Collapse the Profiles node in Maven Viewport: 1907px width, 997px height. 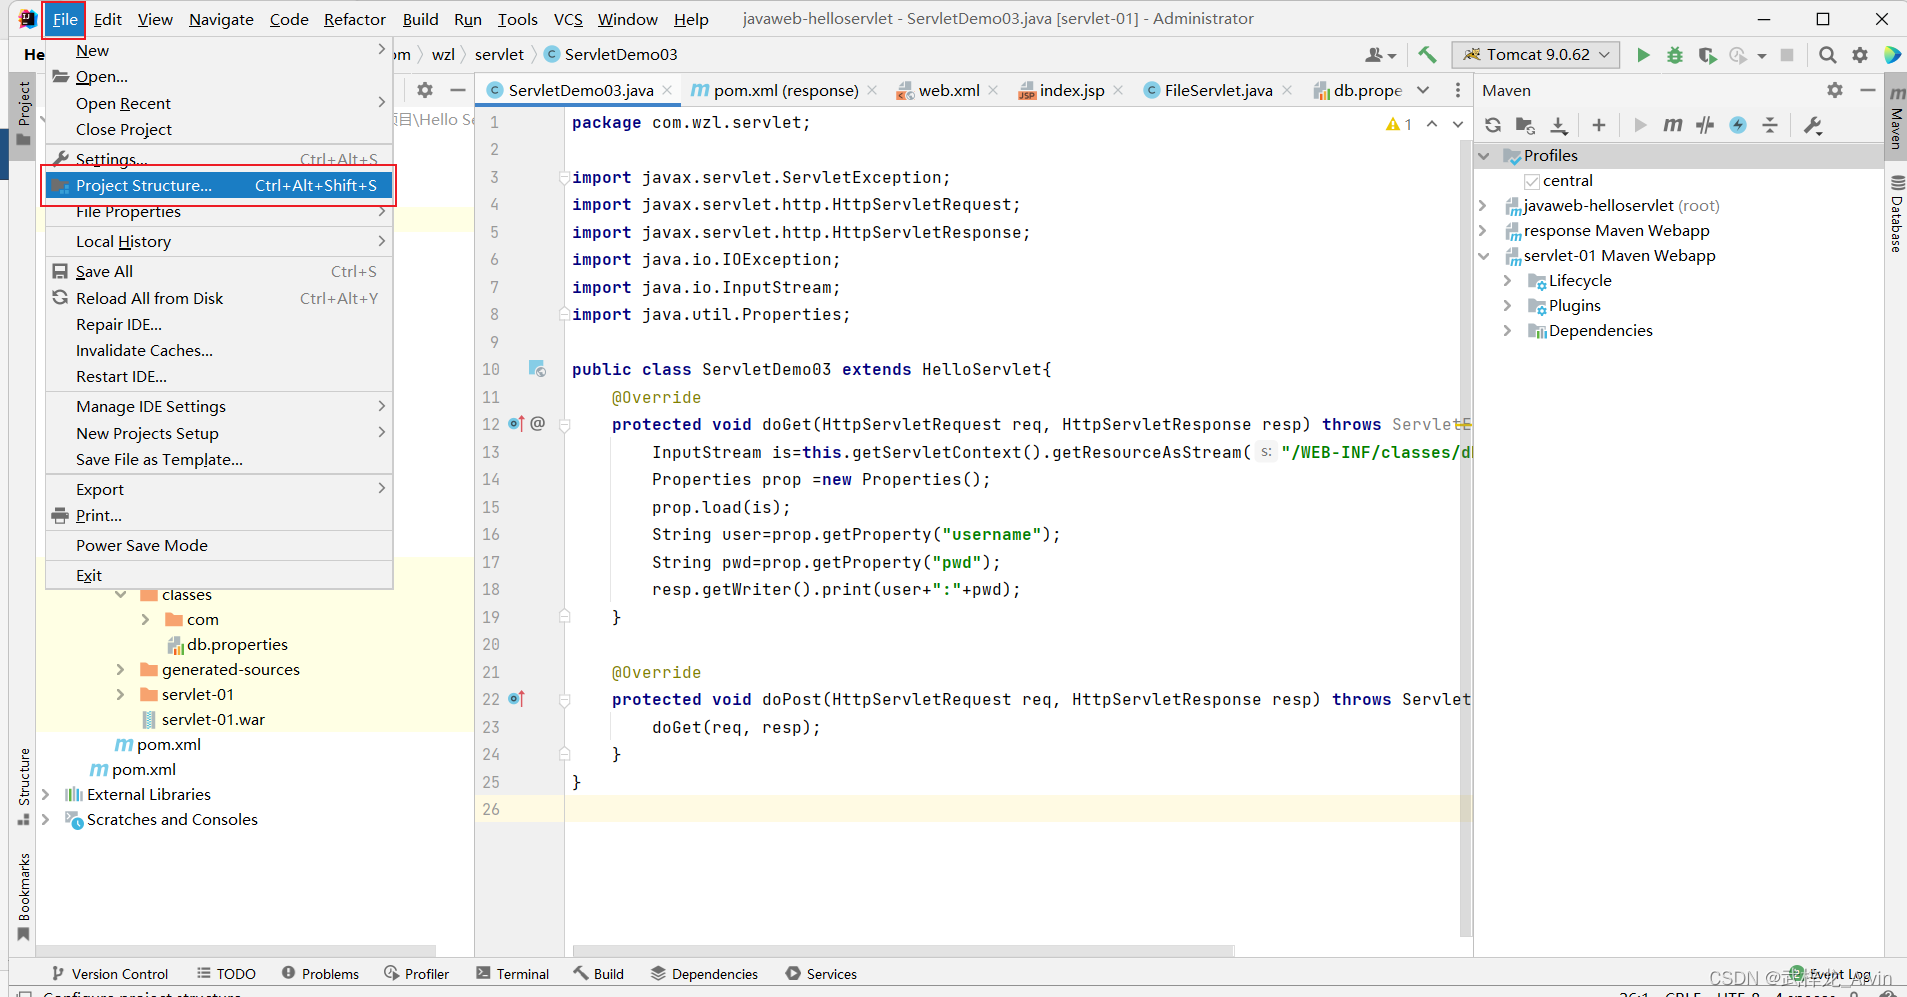(x=1485, y=156)
